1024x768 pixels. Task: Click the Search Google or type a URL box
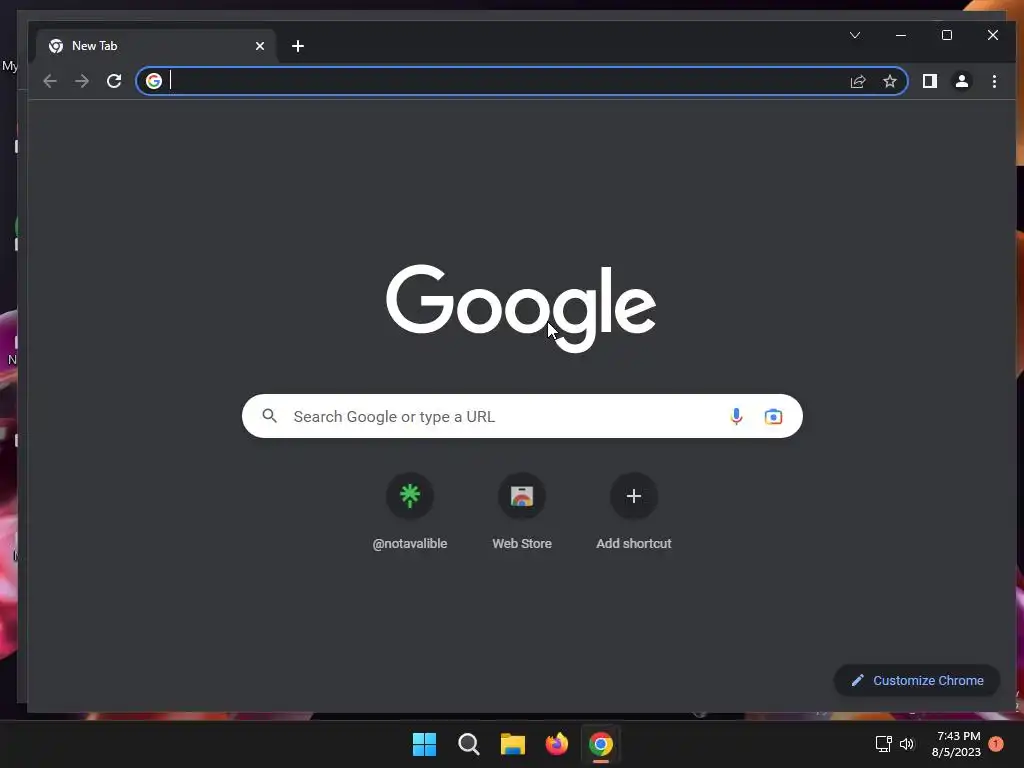click(x=522, y=416)
